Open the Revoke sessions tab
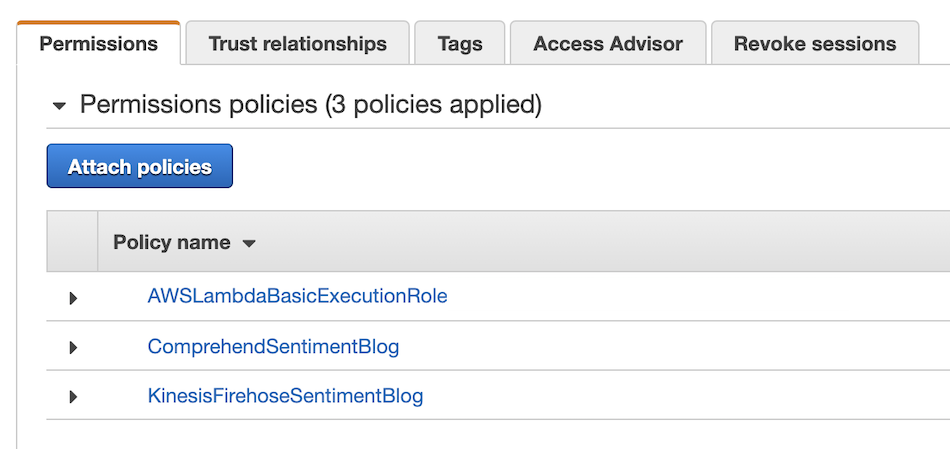950x449 pixels. (x=815, y=44)
